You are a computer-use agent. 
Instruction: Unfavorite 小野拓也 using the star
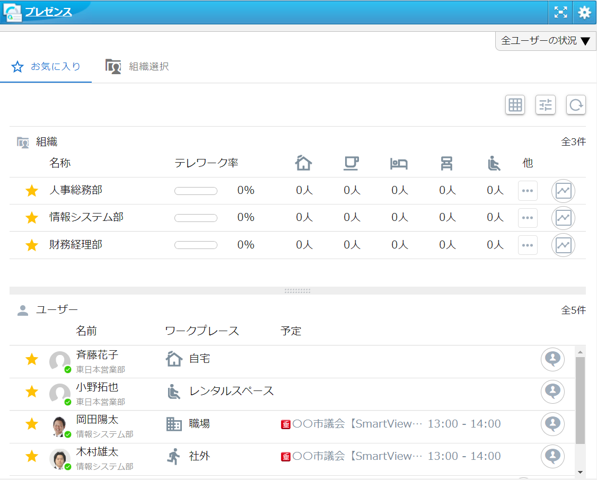[x=32, y=391]
